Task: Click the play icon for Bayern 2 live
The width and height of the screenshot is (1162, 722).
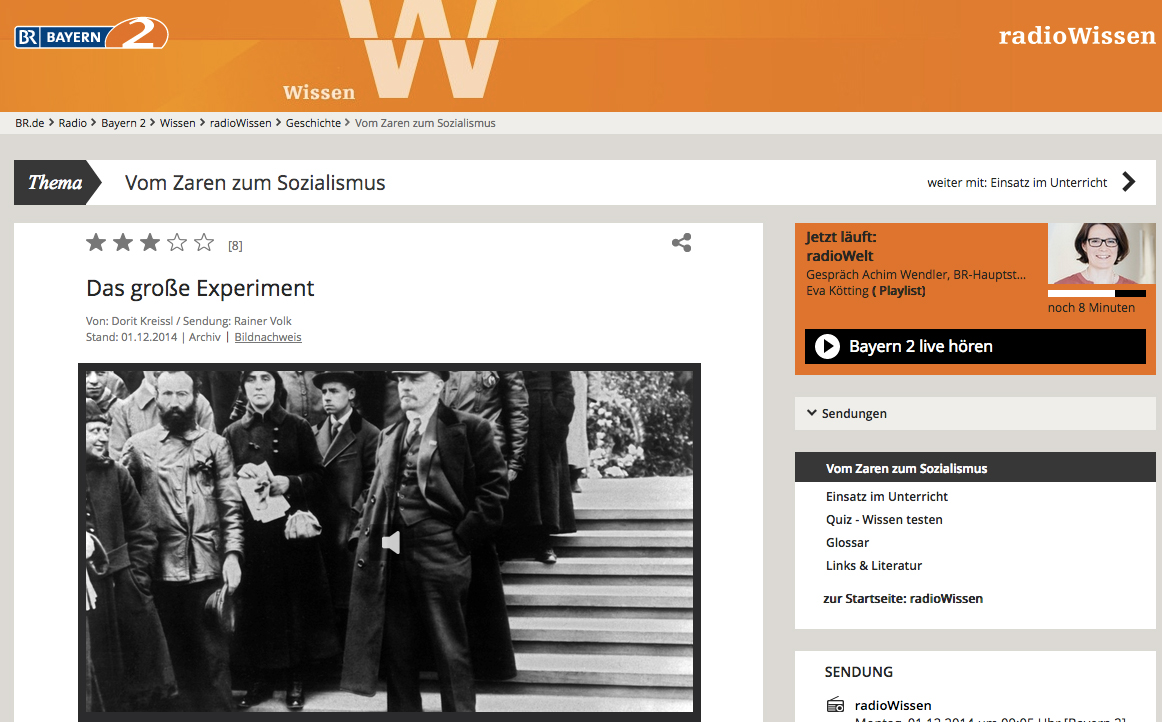Action: [827, 346]
